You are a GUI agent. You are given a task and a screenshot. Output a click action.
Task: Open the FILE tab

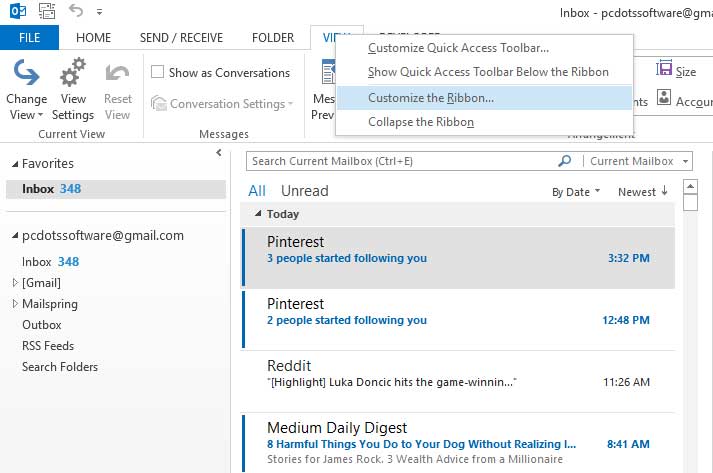(29, 38)
